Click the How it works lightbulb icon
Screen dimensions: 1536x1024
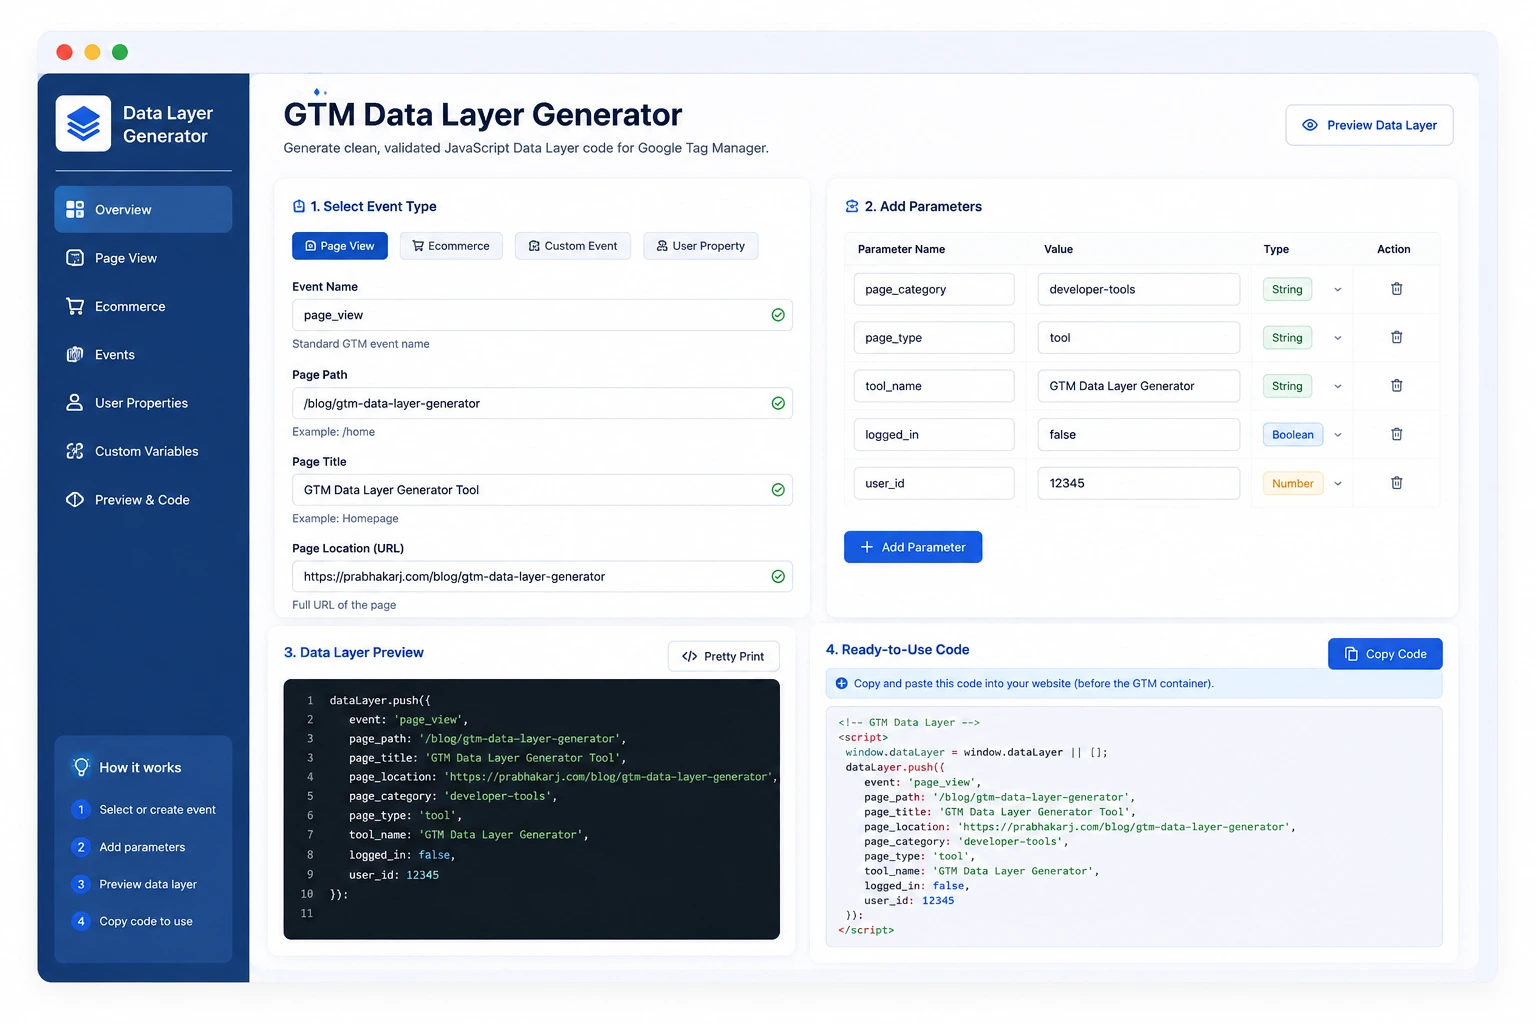pyautogui.click(x=81, y=767)
